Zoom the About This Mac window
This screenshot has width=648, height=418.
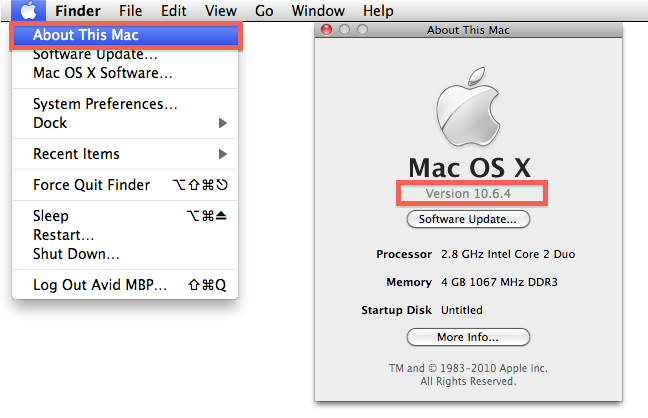(362, 30)
